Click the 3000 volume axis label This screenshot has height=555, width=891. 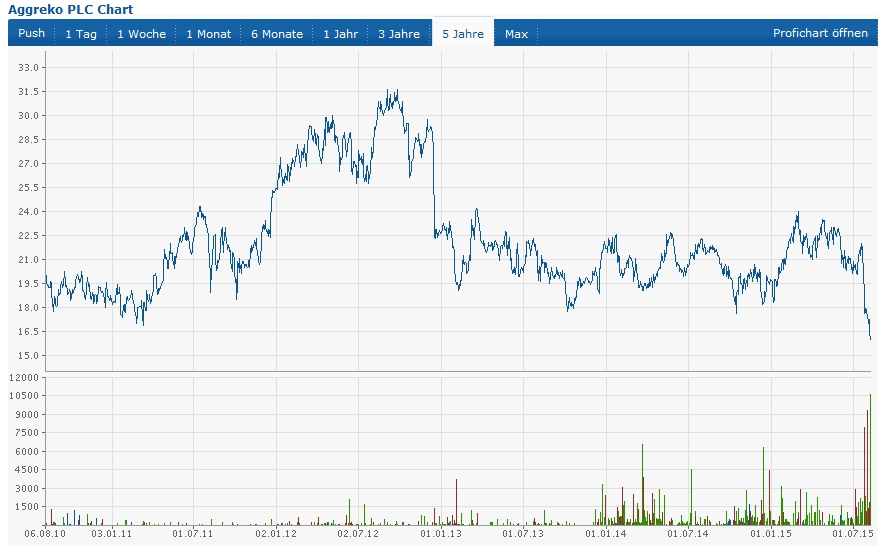(x=27, y=489)
